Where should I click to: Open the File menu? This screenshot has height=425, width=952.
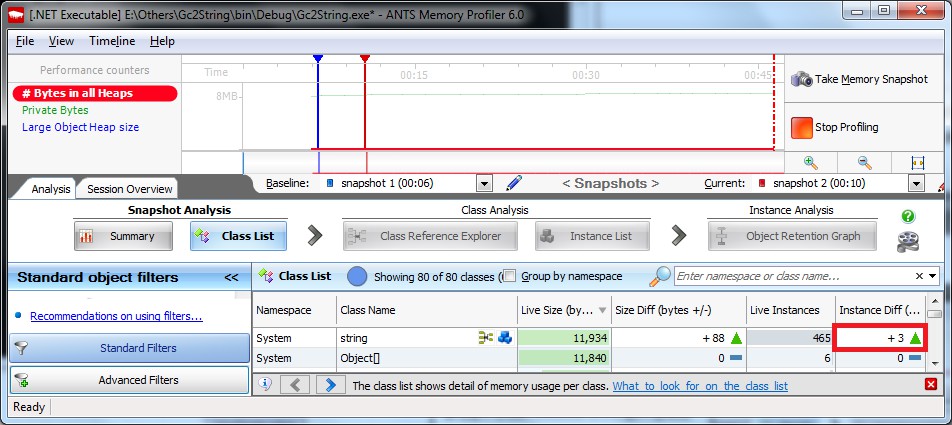click(25, 41)
